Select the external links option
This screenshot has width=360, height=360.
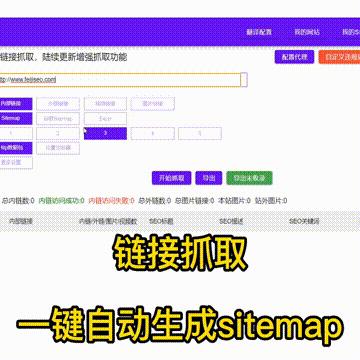pos(58,104)
